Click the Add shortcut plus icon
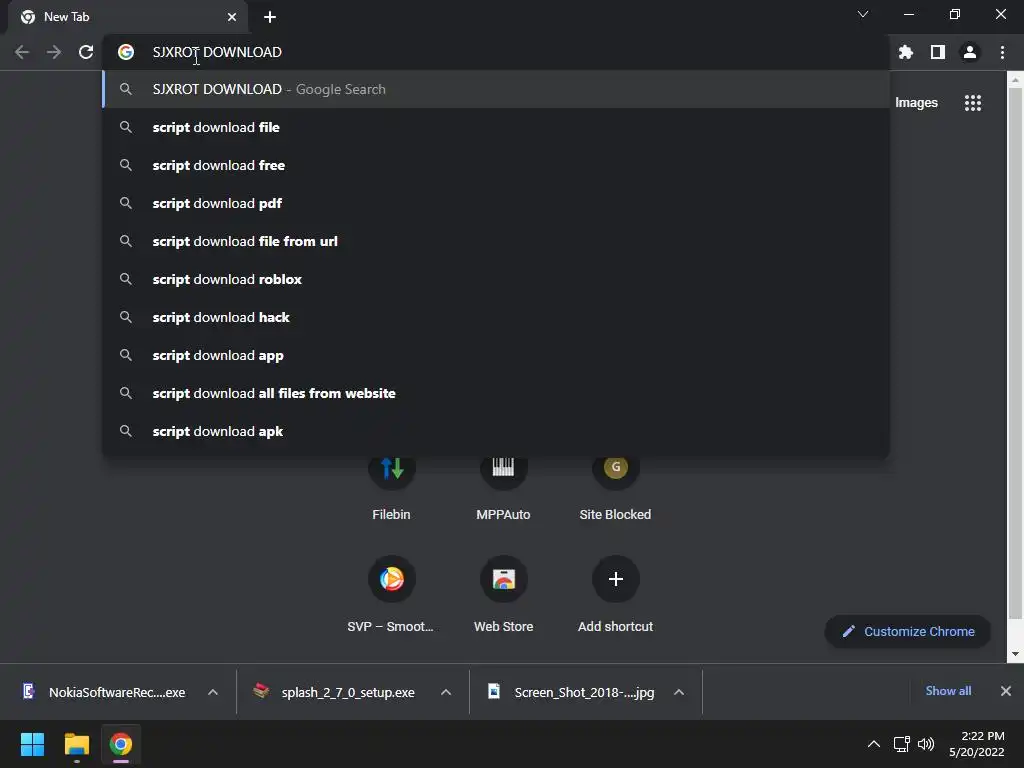Viewport: 1024px width, 768px height. click(615, 579)
